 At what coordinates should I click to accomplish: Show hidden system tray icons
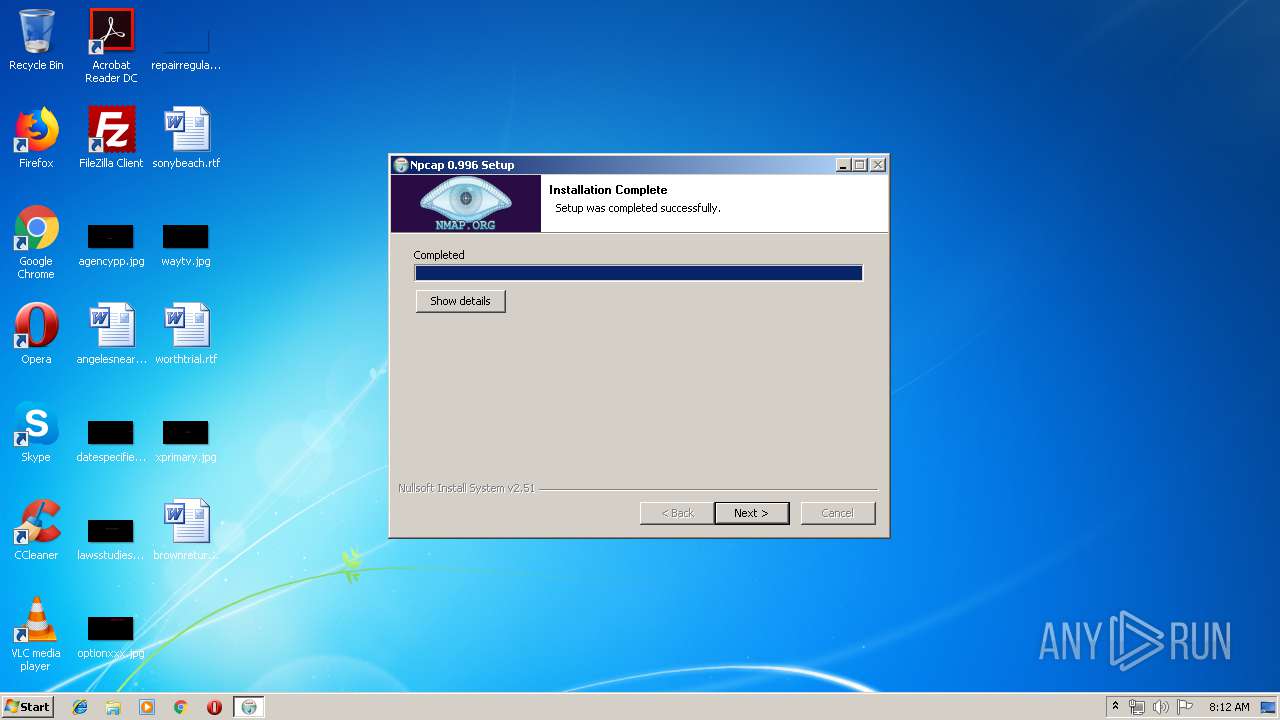[x=1115, y=707]
